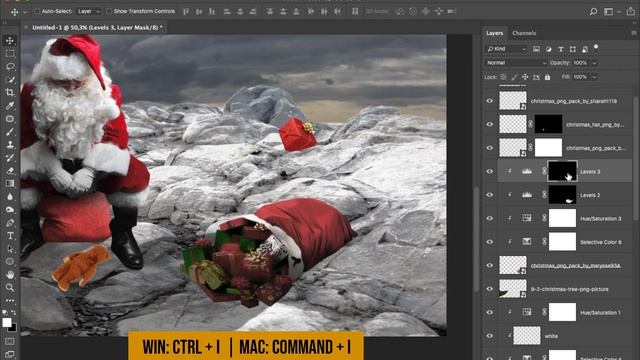This screenshot has width=640, height=360.
Task: Open the Normal blend mode dropdown
Action: (x=516, y=63)
